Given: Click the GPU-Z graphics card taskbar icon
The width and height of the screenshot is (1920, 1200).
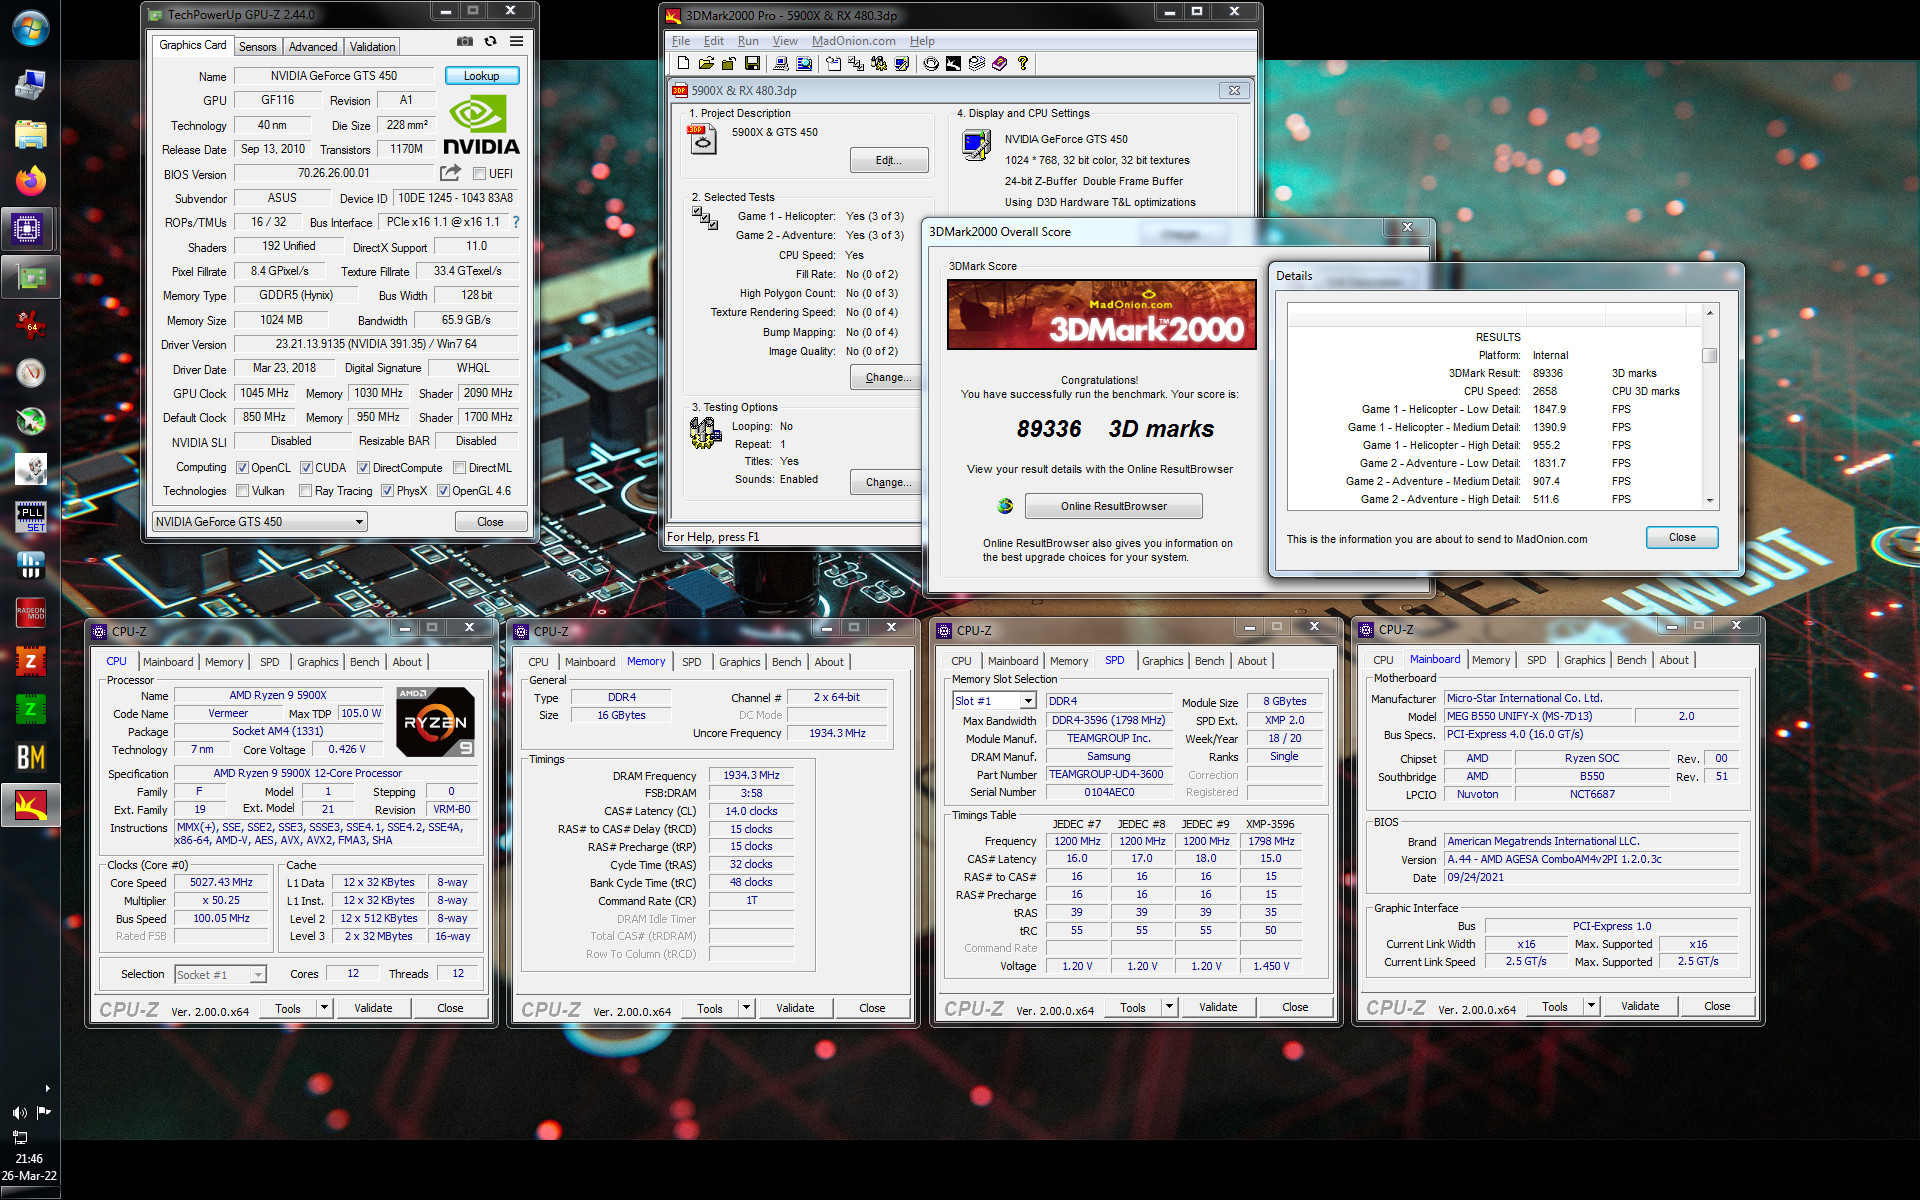Looking at the screenshot, I should coord(30,277).
